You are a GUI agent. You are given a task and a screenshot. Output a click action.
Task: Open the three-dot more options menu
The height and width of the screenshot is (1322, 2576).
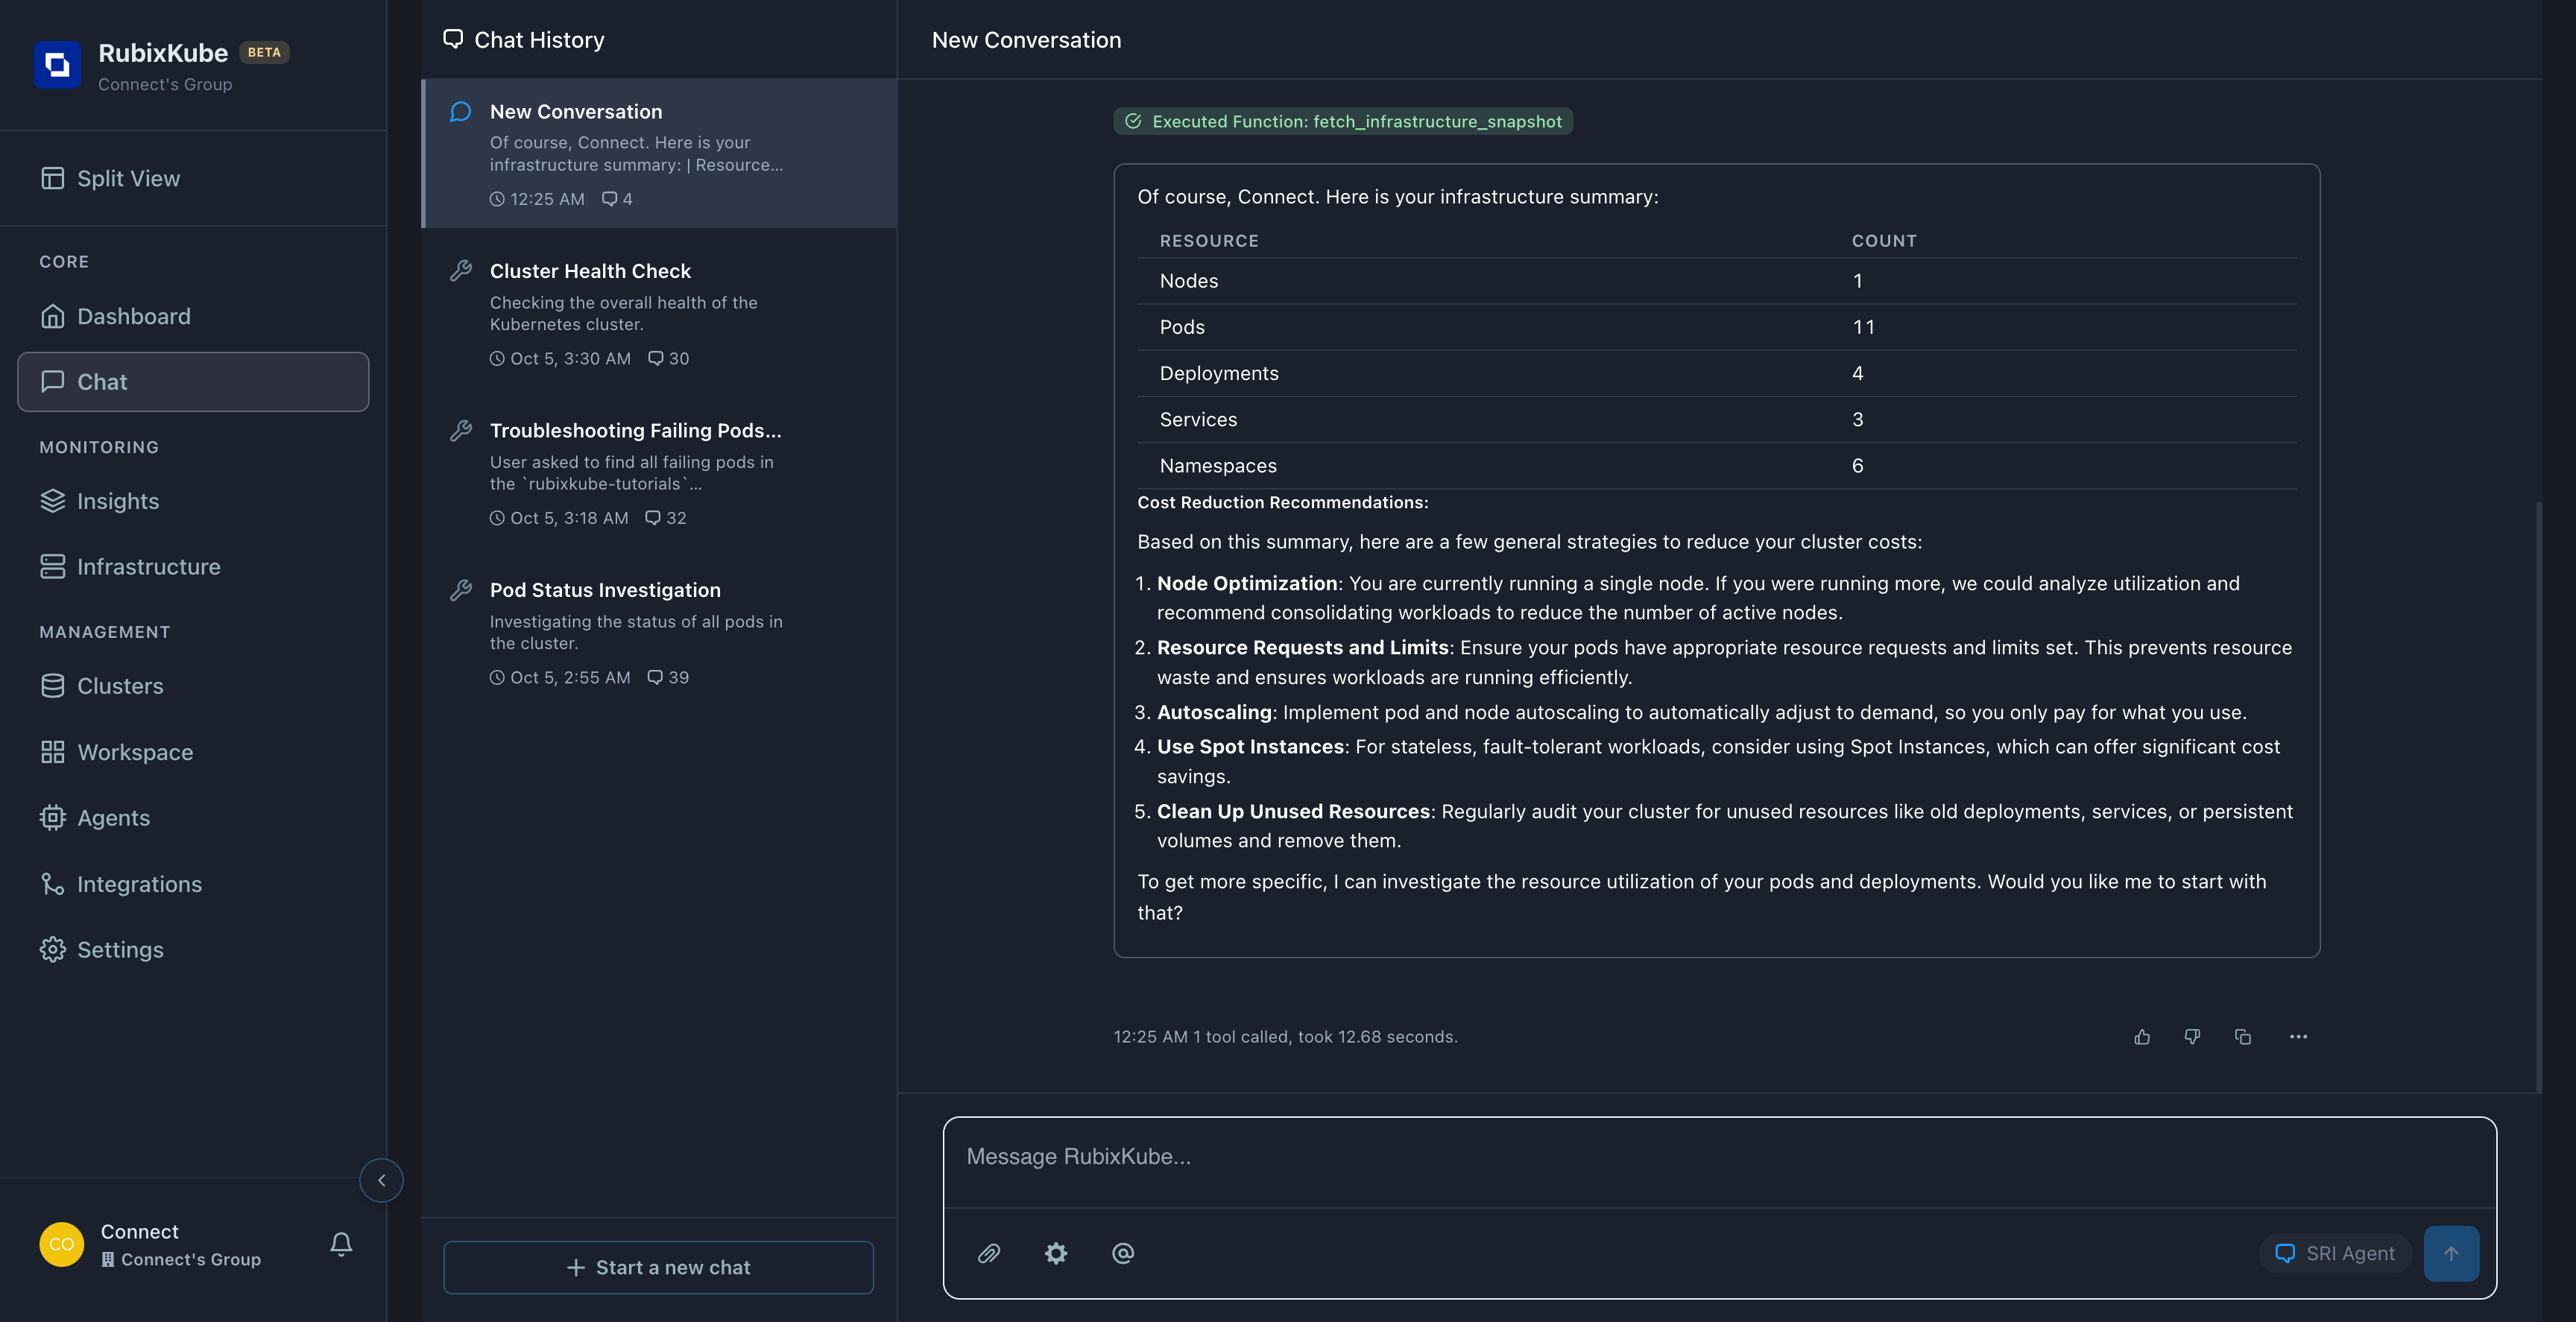click(2298, 1037)
